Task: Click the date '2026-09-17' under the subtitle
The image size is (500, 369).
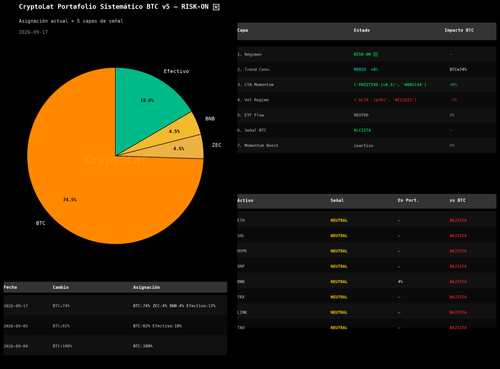Action: pos(33,32)
